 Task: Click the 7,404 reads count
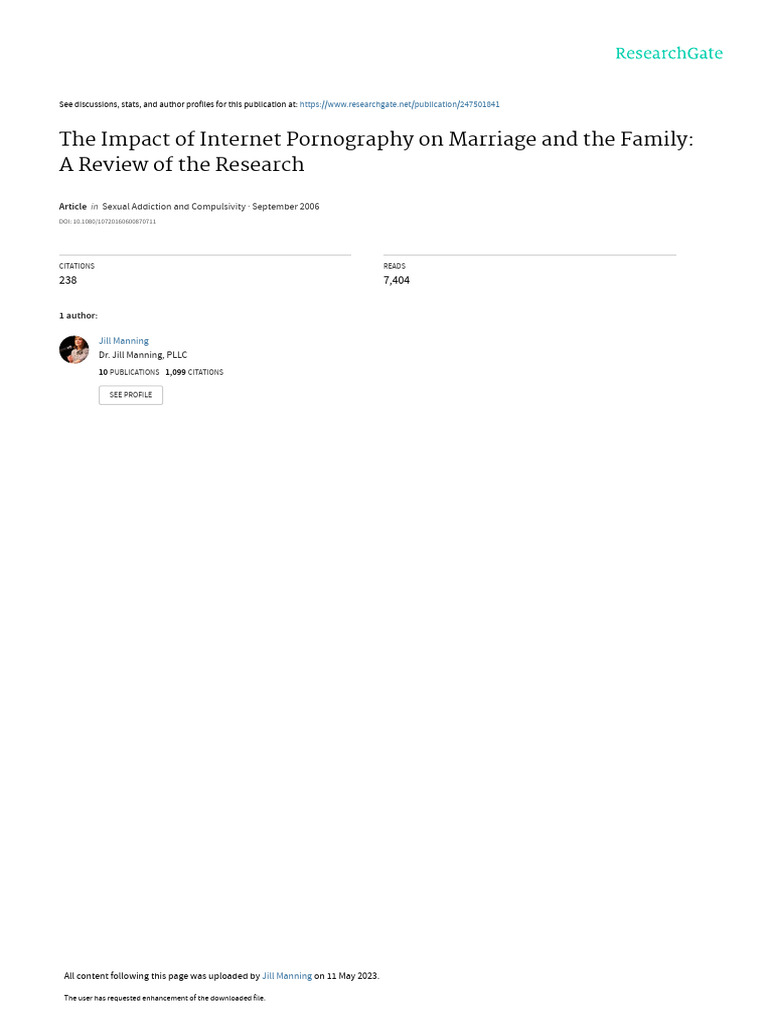[396, 280]
